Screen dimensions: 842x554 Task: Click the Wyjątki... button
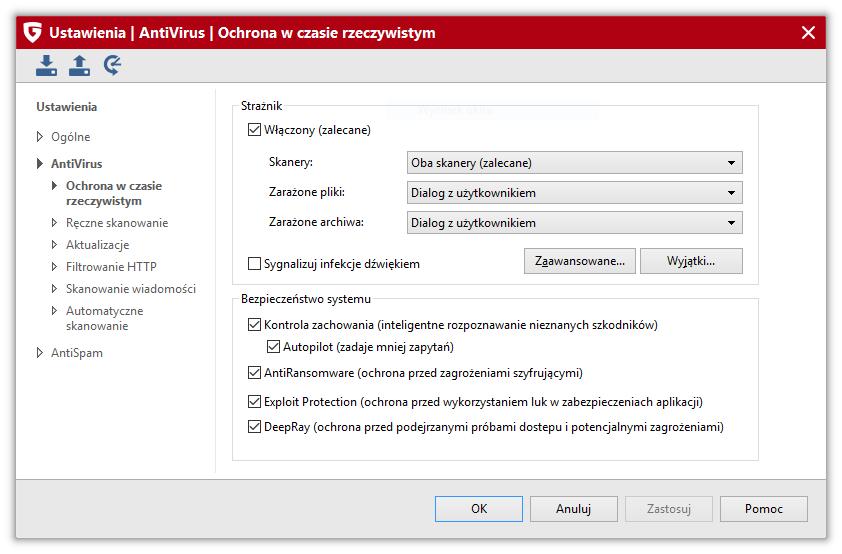point(691,261)
